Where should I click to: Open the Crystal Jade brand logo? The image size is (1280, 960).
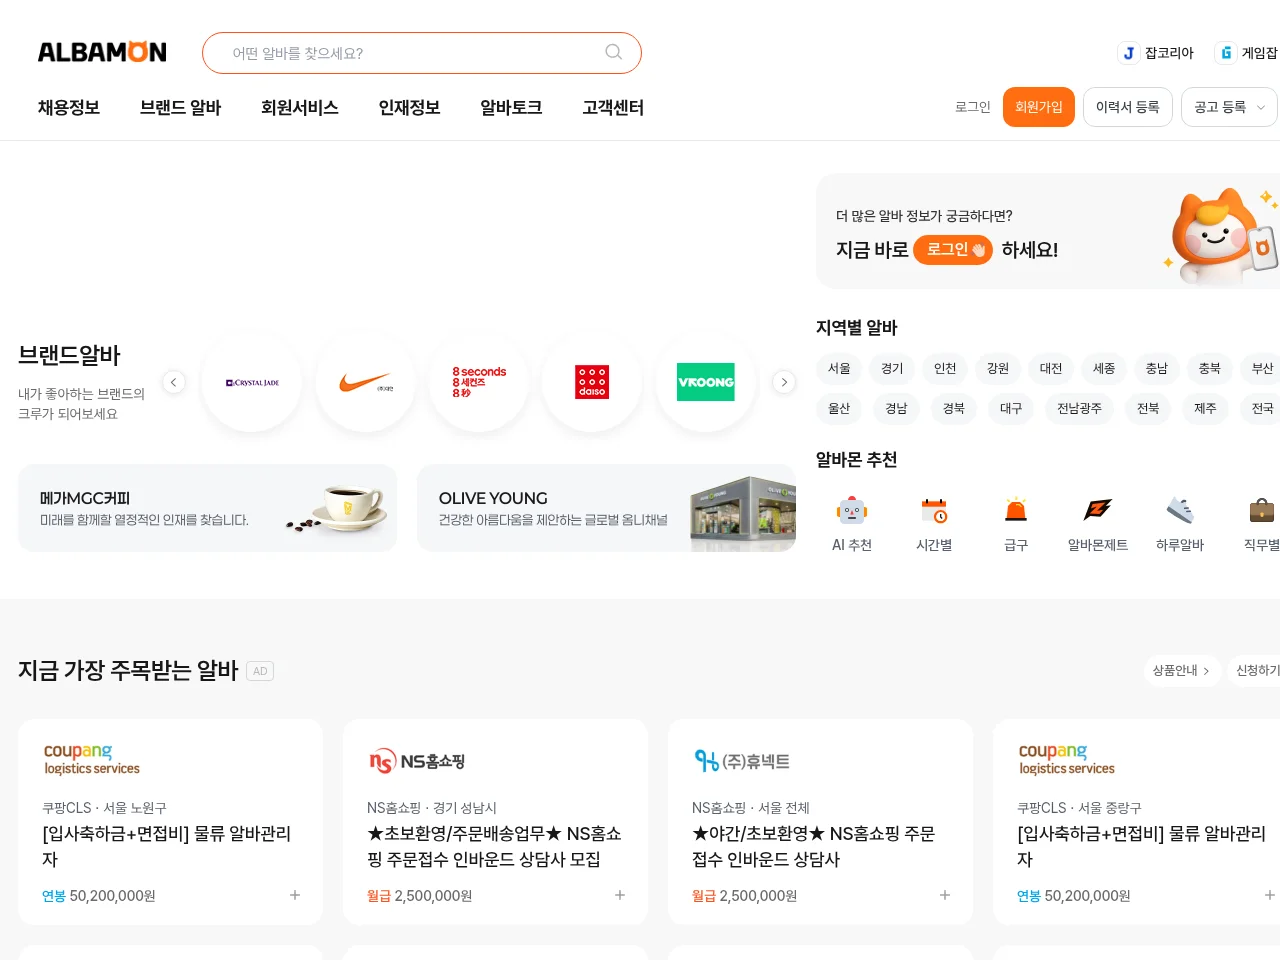251,382
